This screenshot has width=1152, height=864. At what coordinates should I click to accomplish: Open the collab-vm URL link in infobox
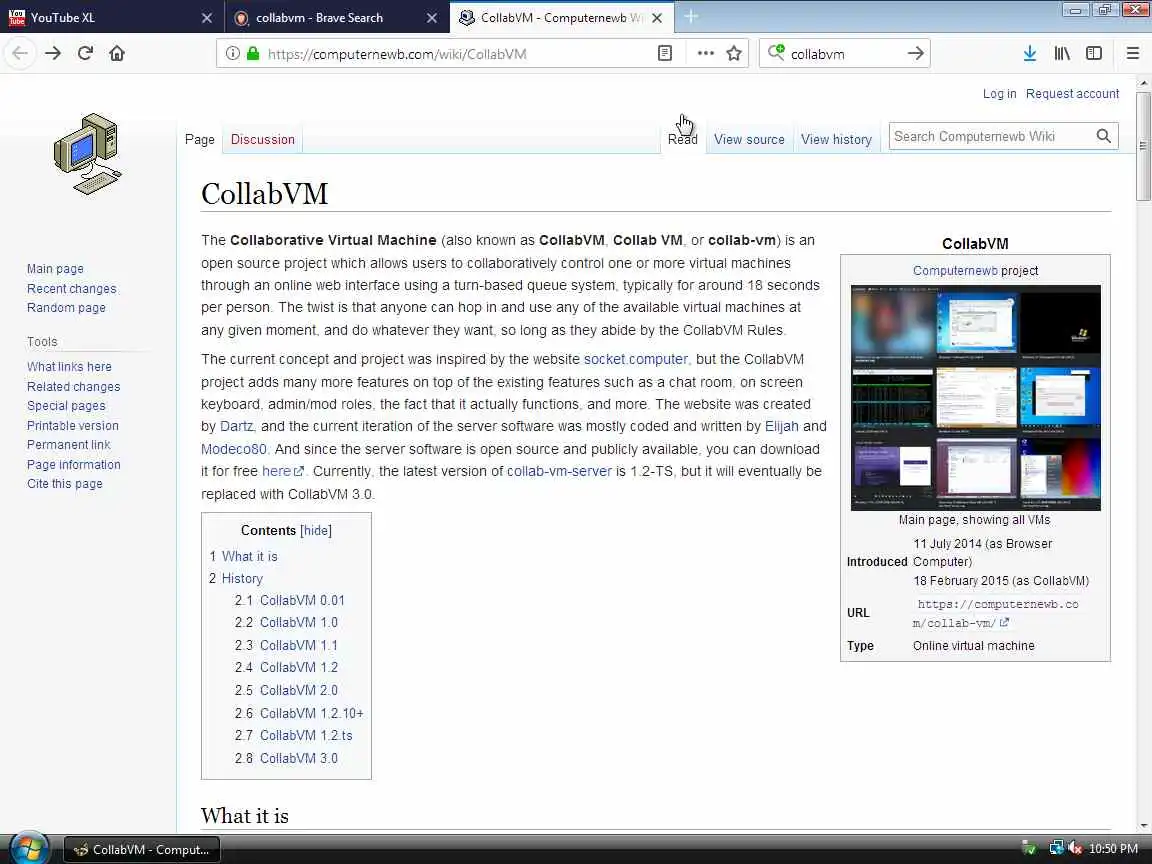click(x=996, y=613)
